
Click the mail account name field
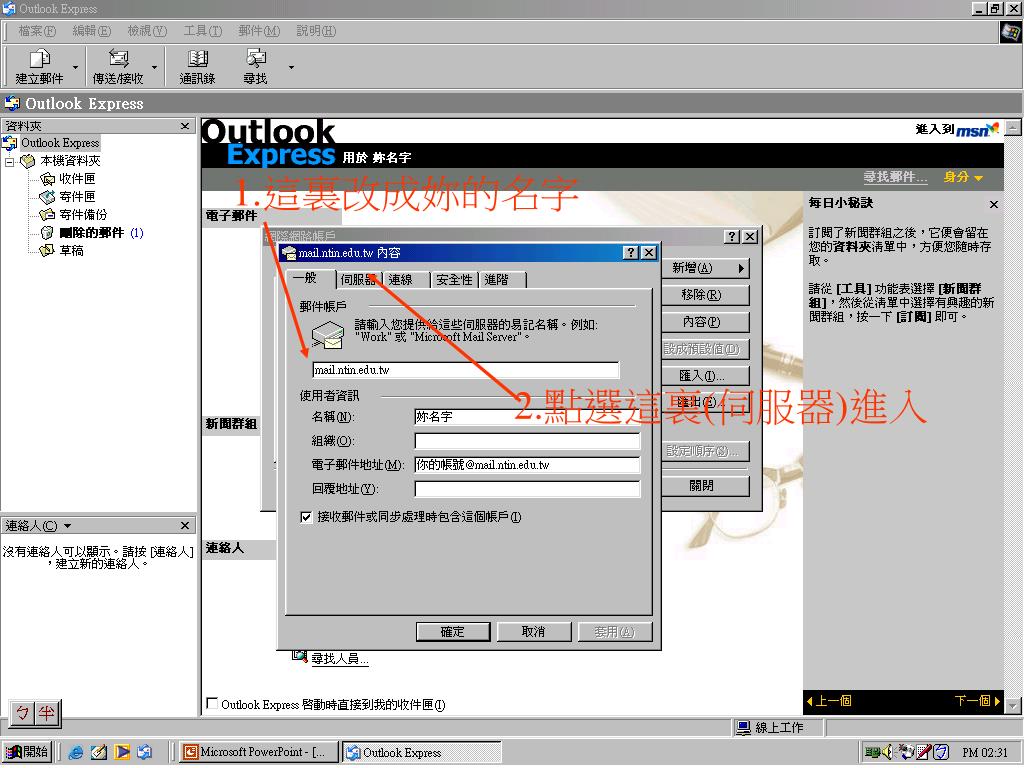466,370
